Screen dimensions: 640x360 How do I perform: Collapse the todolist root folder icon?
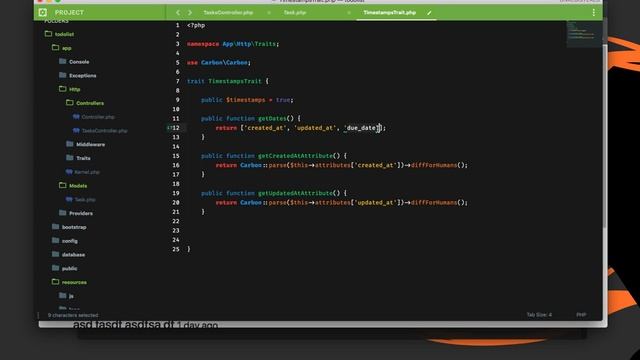(x=48, y=34)
